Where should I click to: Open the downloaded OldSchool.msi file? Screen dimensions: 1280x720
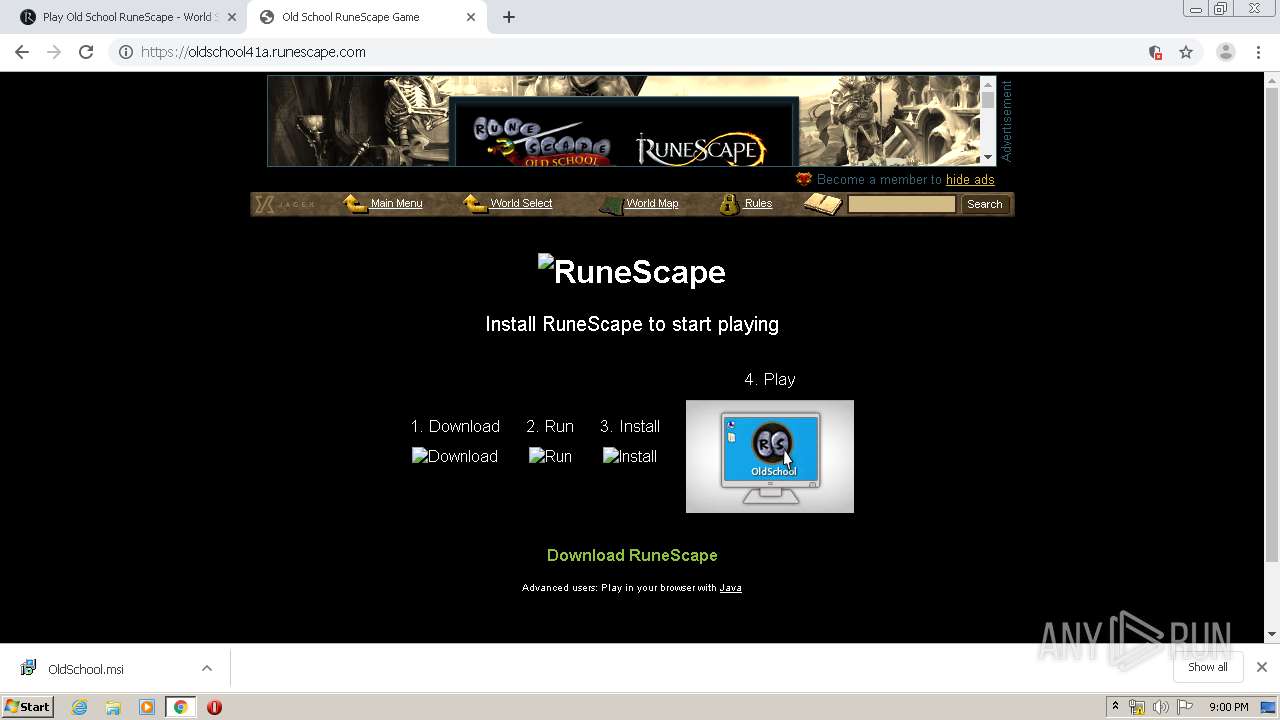coord(86,669)
